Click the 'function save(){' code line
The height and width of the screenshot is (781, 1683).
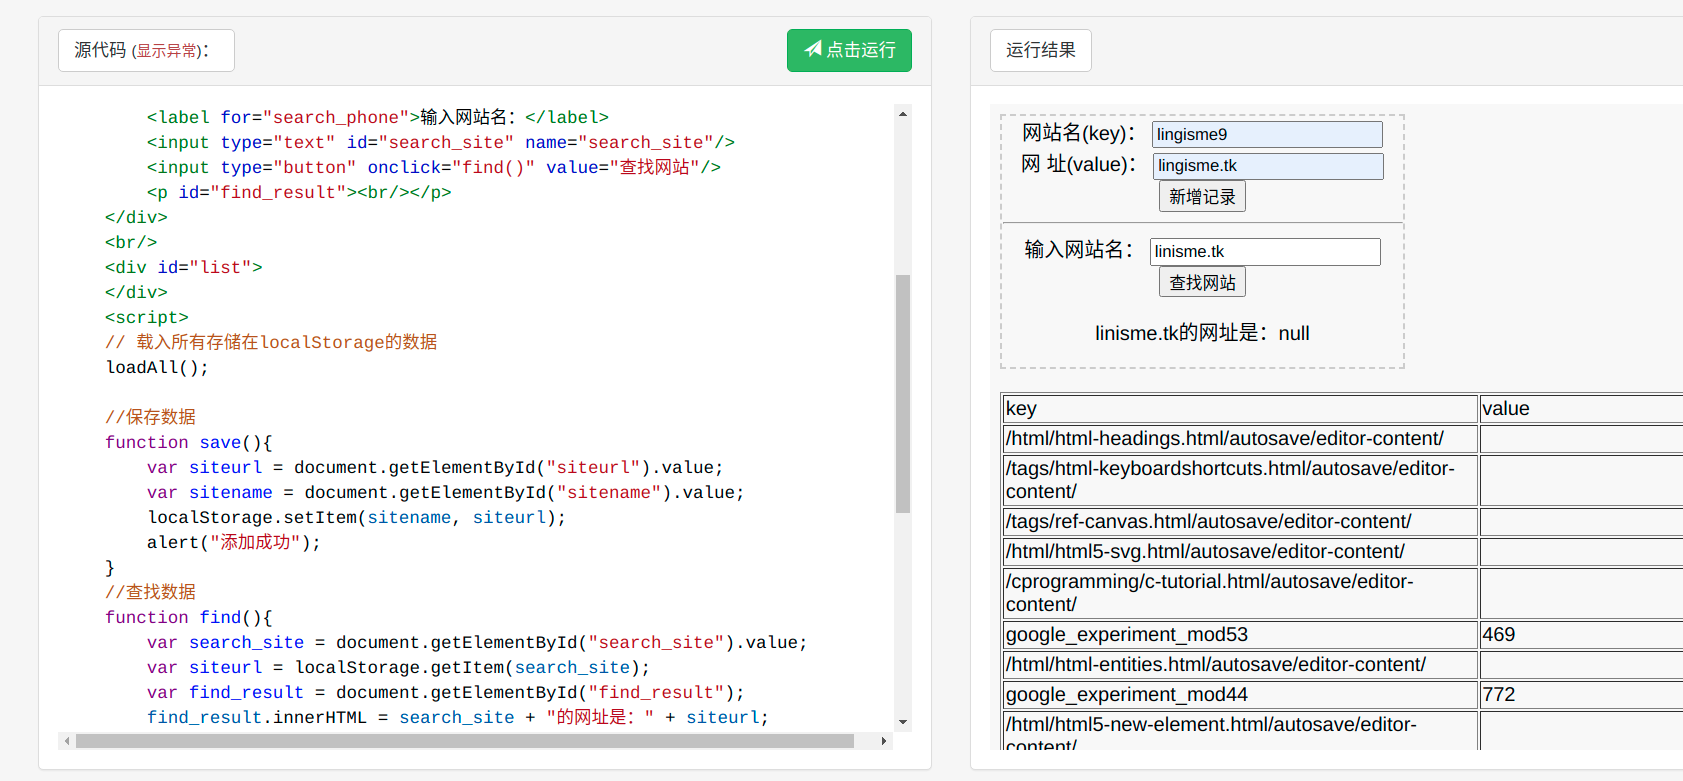tap(189, 442)
